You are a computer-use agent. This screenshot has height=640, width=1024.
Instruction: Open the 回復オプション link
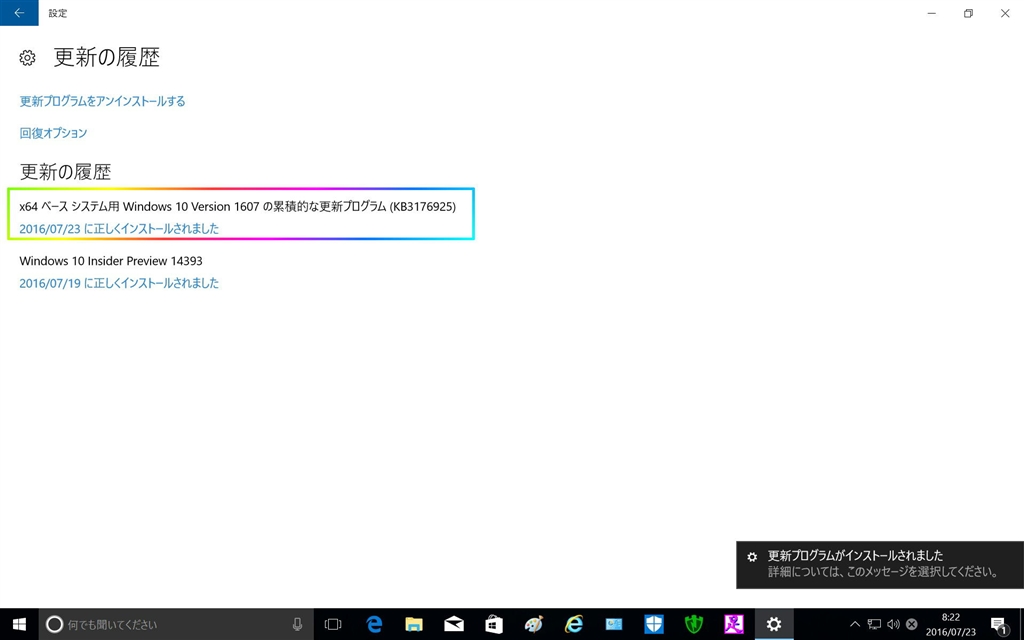[x=54, y=133]
